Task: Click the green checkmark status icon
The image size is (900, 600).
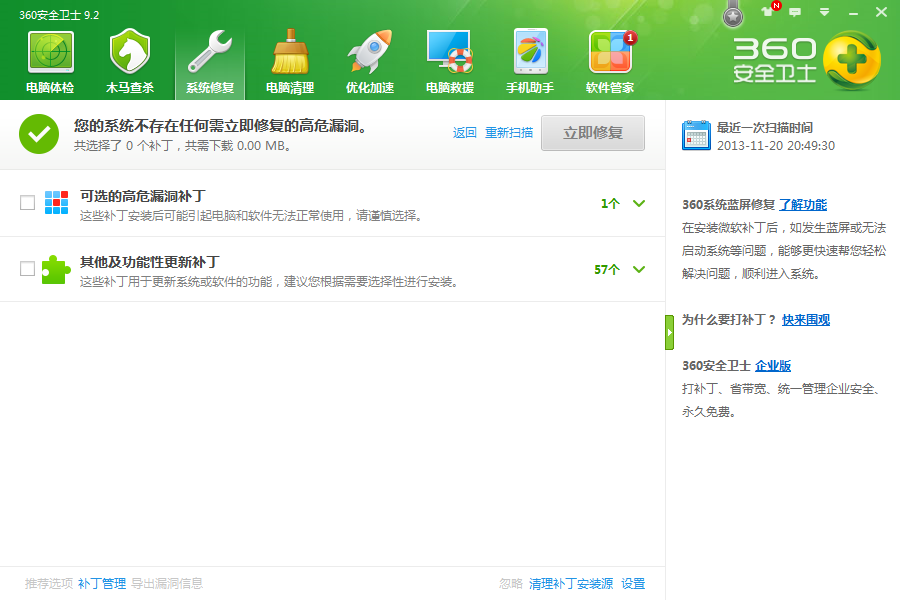Action: click(x=39, y=134)
